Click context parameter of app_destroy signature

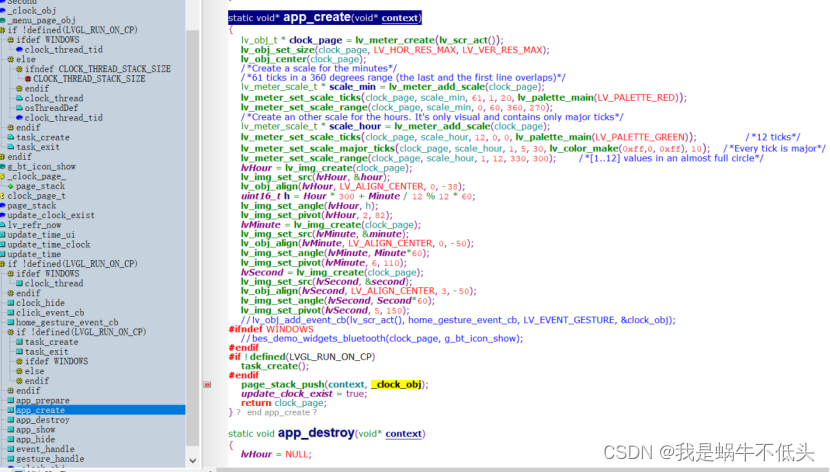[404, 434]
